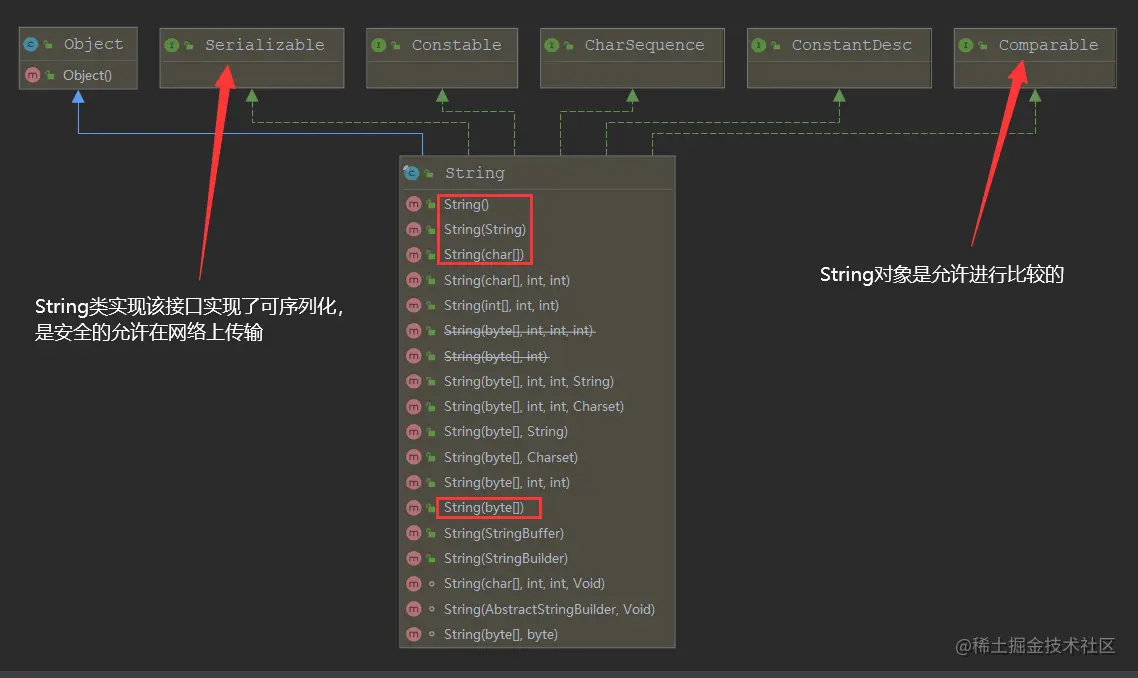The image size is (1138, 678).
Task: Select the String(StringBuffer) constructor row
Action: click(537, 533)
